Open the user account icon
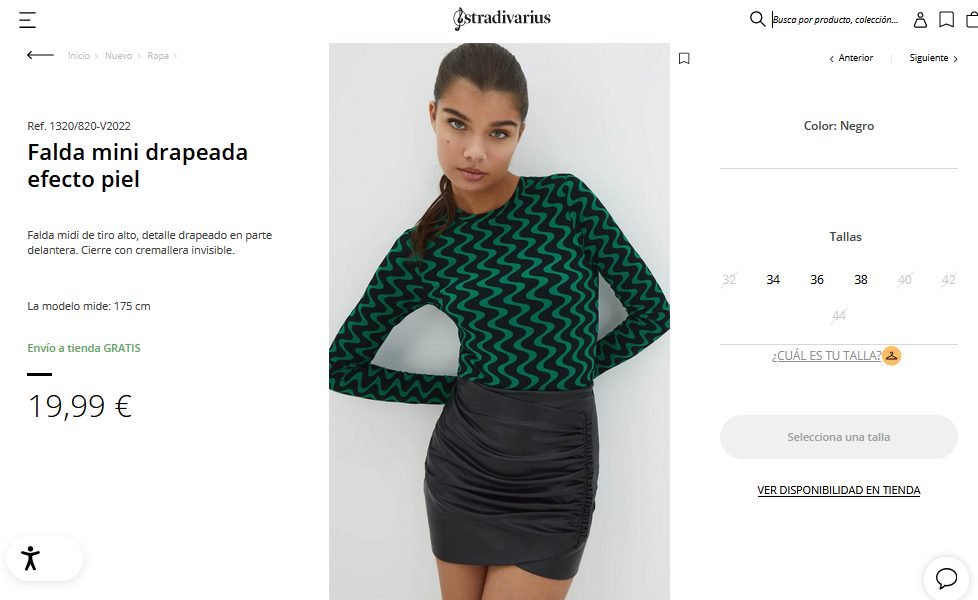978x600 pixels. [x=920, y=20]
